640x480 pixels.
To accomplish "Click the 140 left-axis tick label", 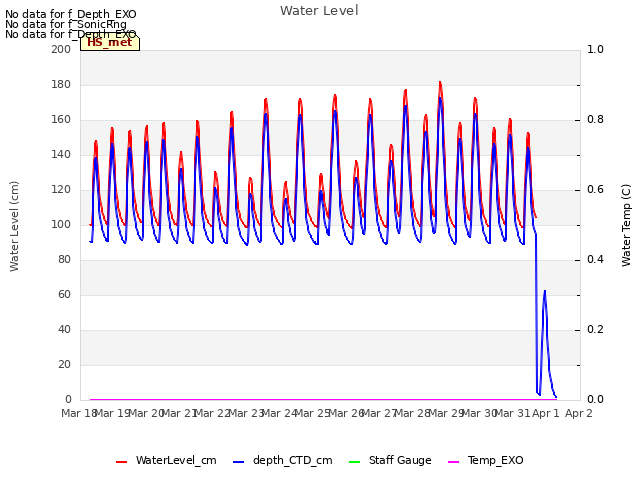I will tap(61, 154).
